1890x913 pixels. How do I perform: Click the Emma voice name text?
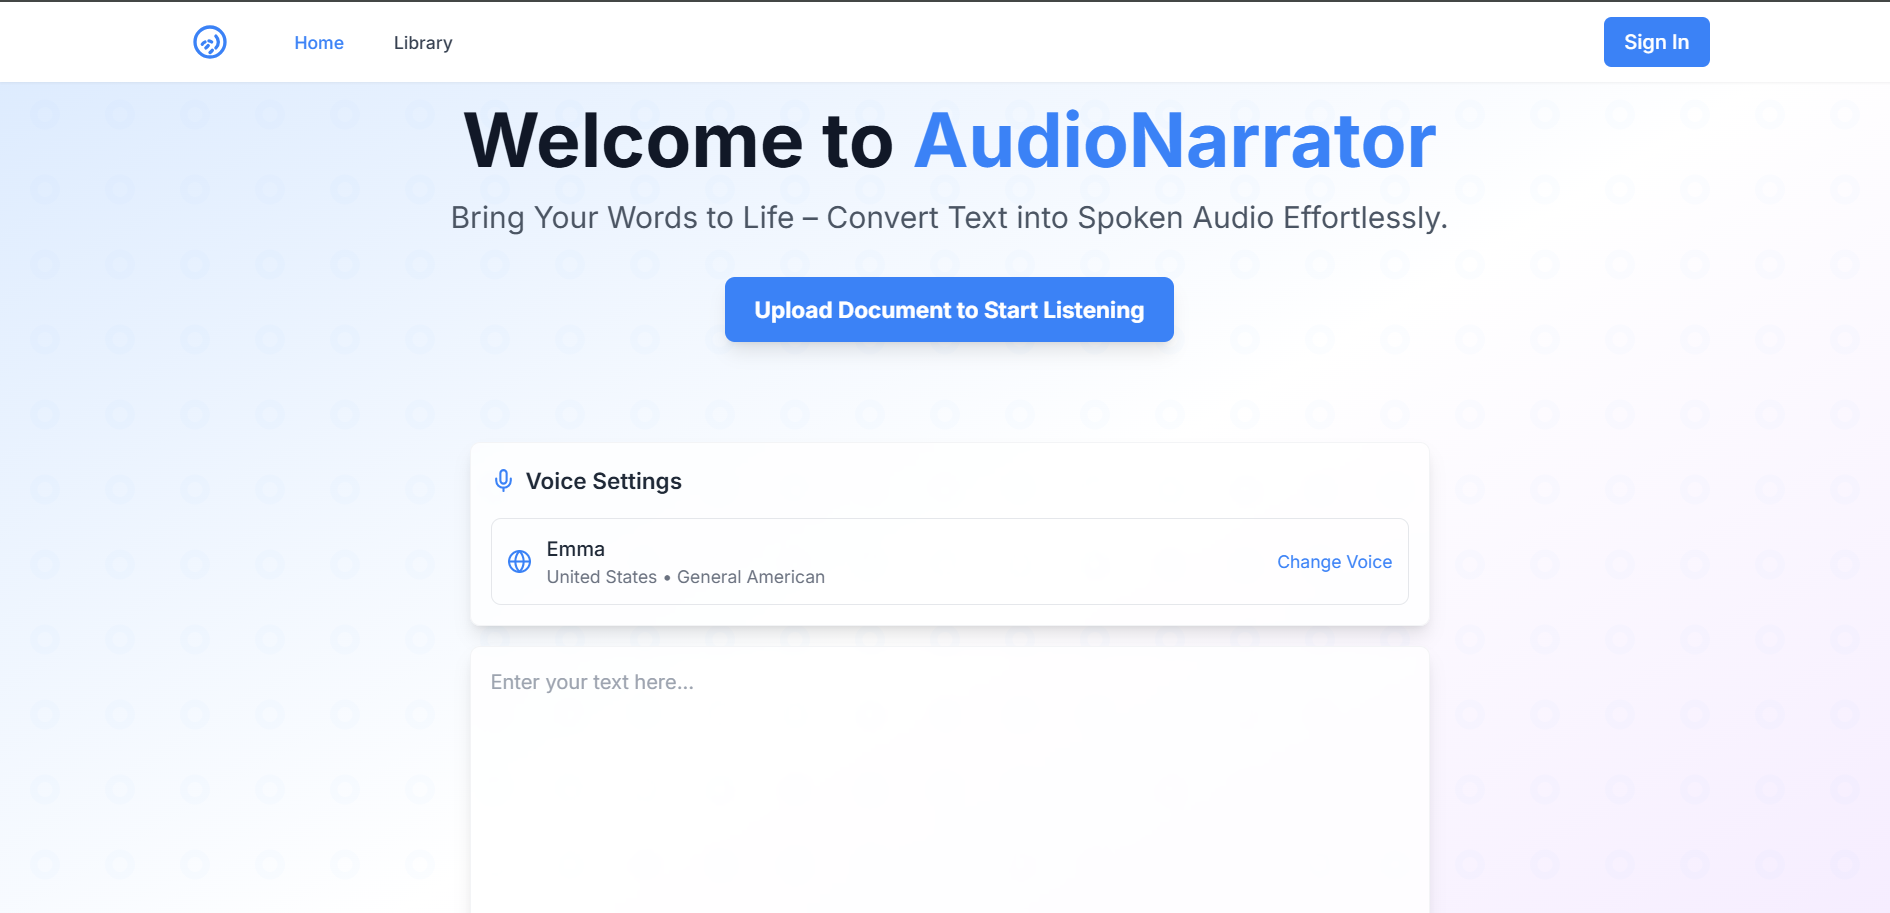(x=575, y=548)
